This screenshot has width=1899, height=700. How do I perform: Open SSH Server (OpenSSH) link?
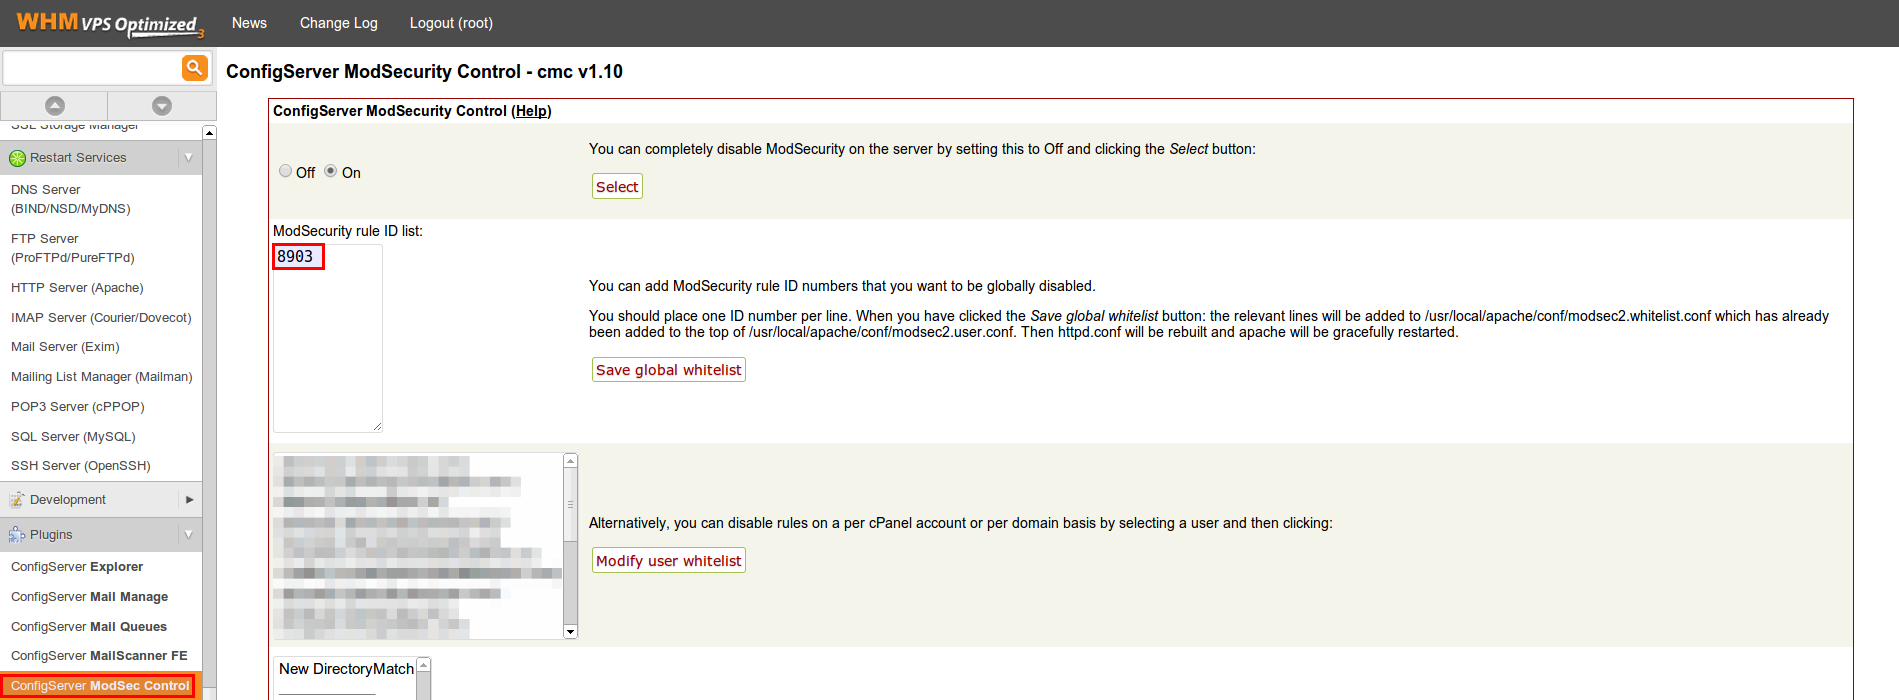tap(81, 466)
